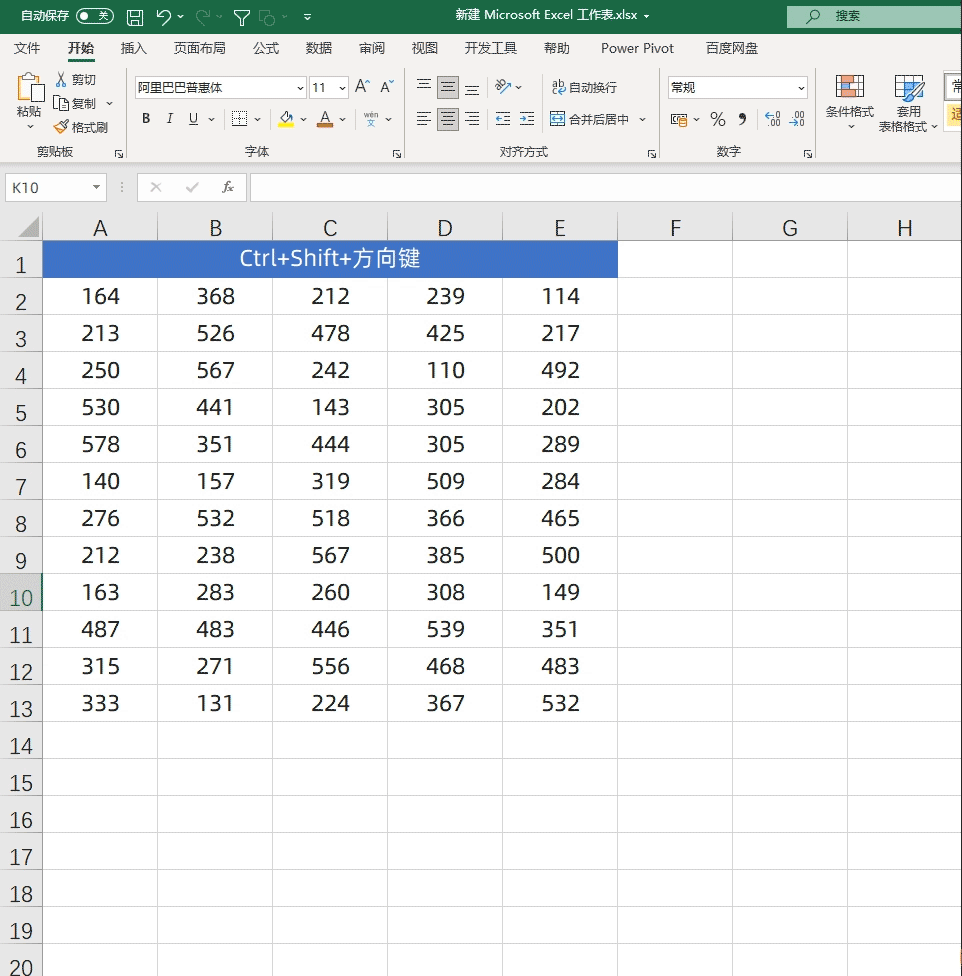
Task: Open the Undo history dropdown
Action: pyautogui.click(x=181, y=17)
